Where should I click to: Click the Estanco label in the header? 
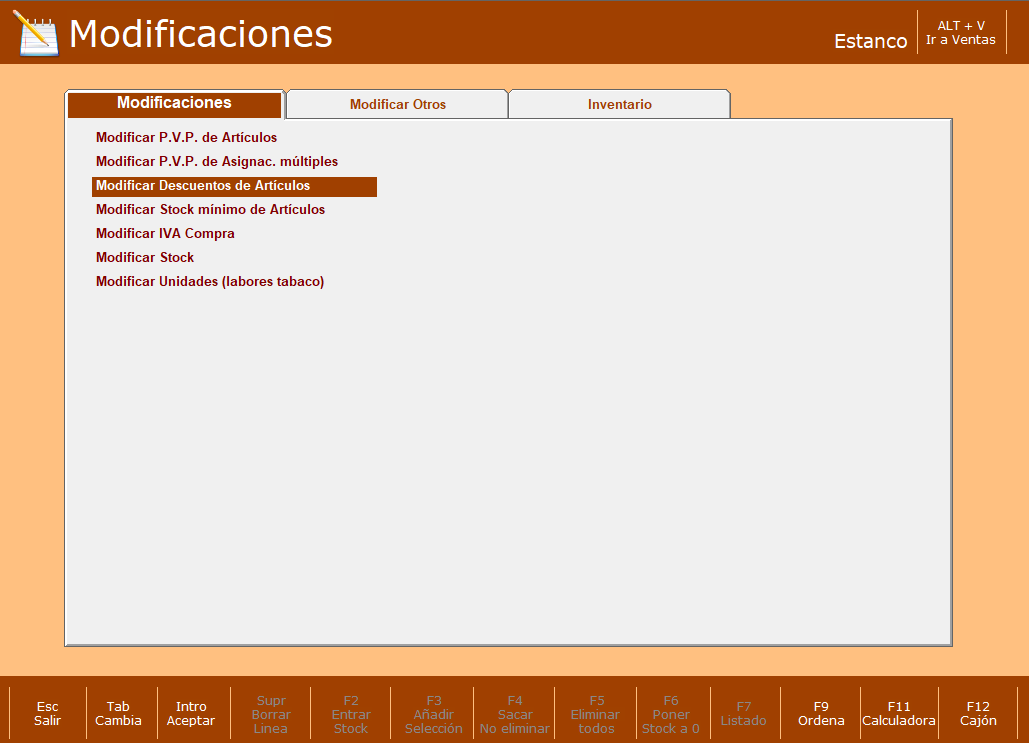point(870,41)
